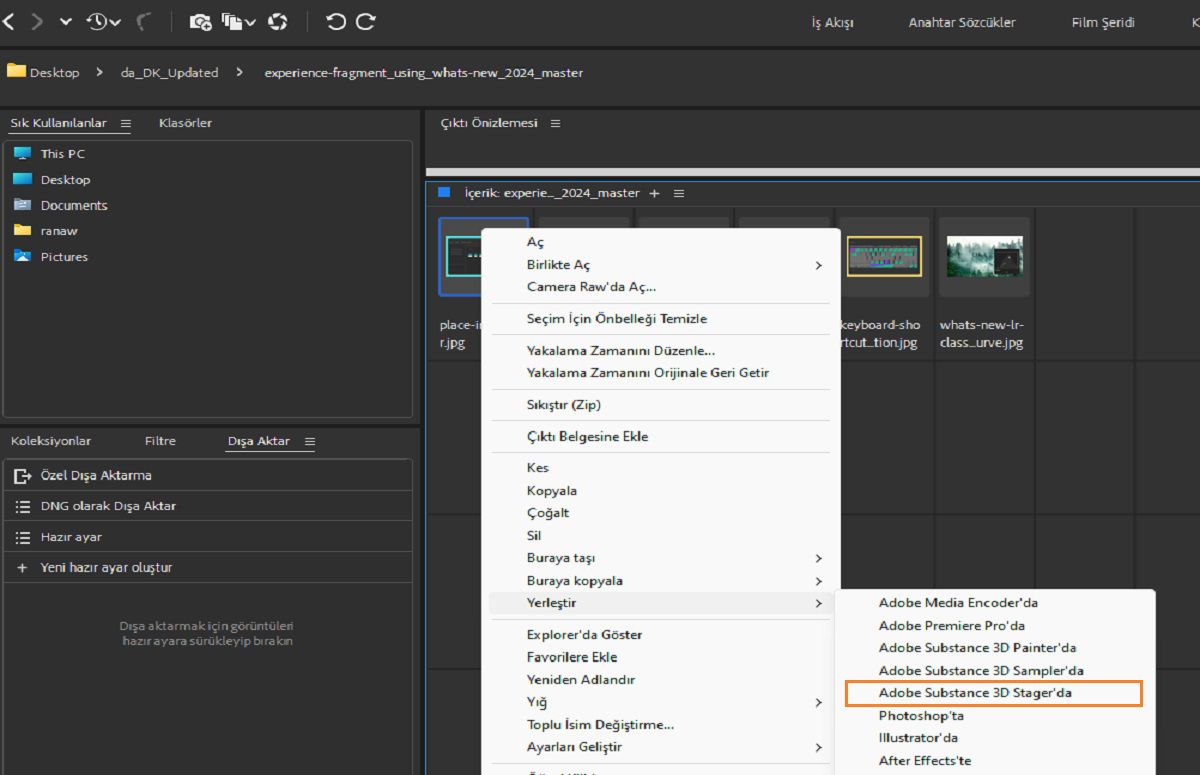Switch to the Koleksiyonlar tab
Viewport: 1200px width, 775px height.
pyautogui.click(x=51, y=441)
